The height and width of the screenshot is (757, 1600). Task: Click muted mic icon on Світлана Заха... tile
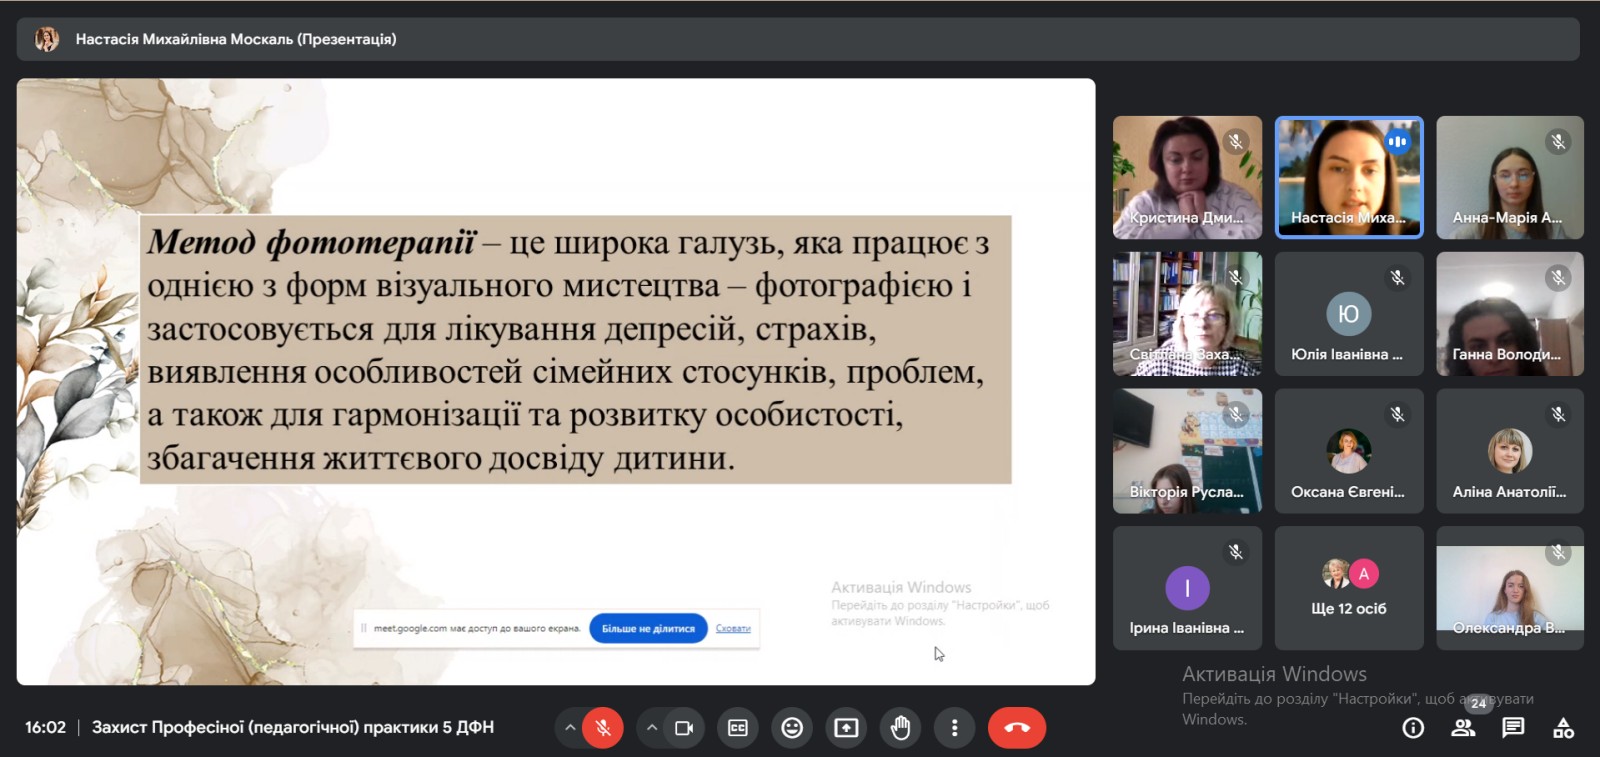(x=1236, y=277)
